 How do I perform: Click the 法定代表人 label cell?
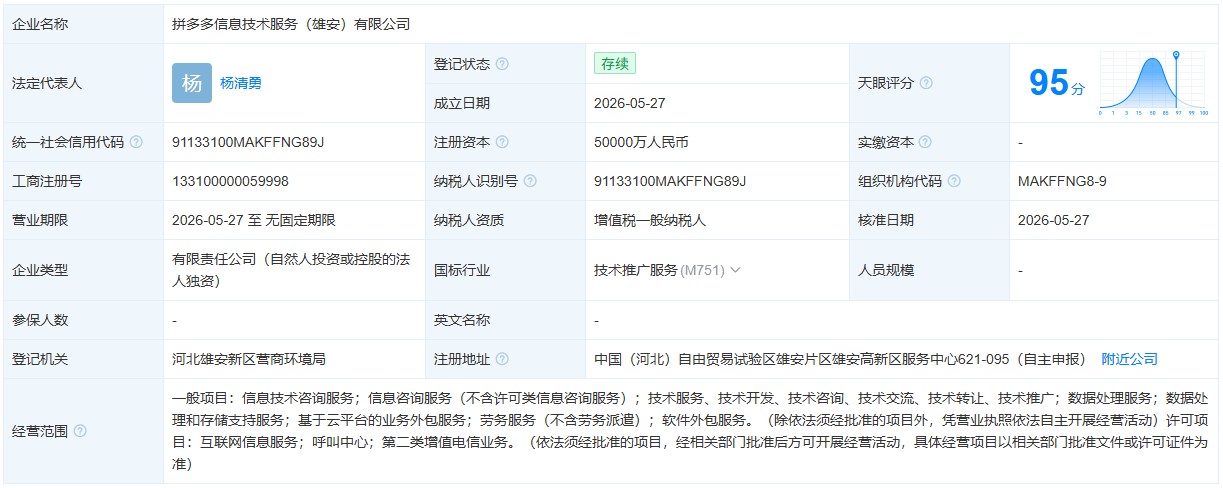click(84, 83)
